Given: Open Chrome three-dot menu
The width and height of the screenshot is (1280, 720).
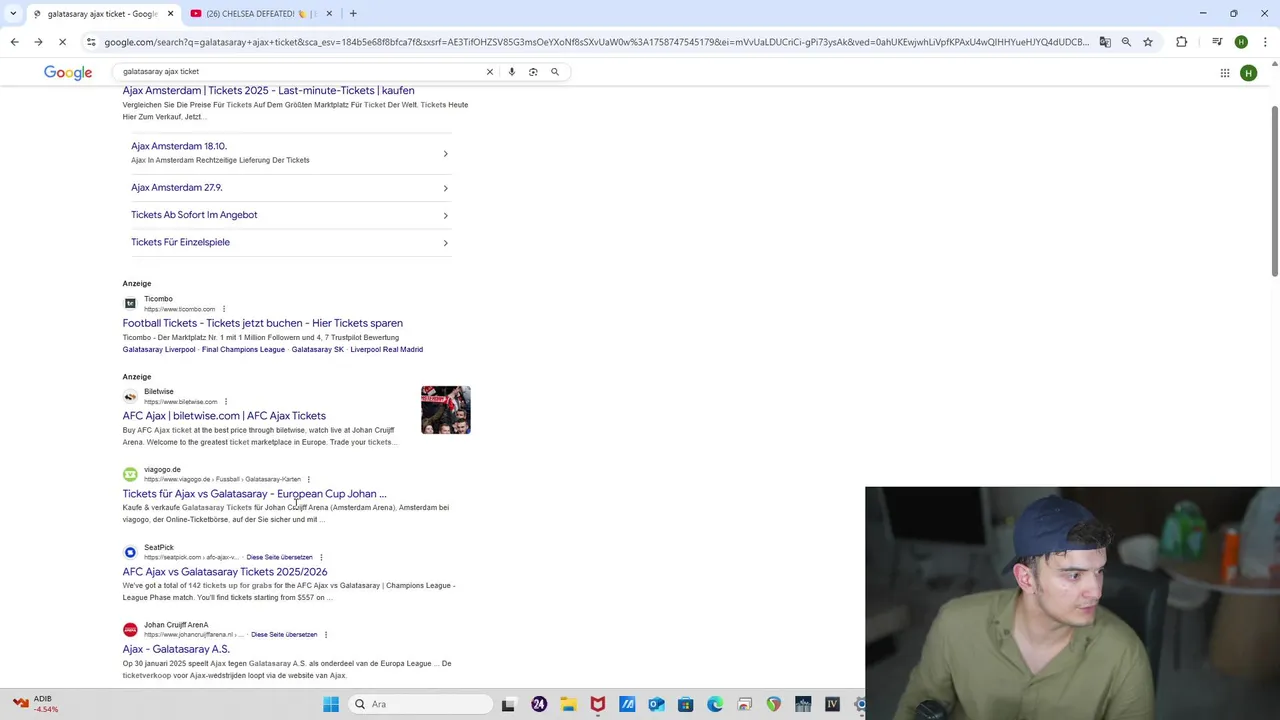Looking at the screenshot, I should point(1265,42).
